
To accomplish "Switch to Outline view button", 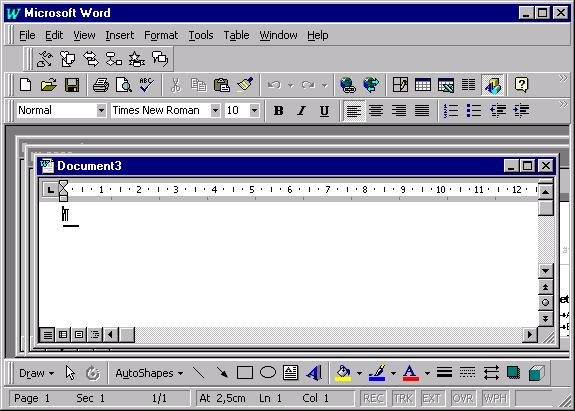I will [x=95, y=334].
